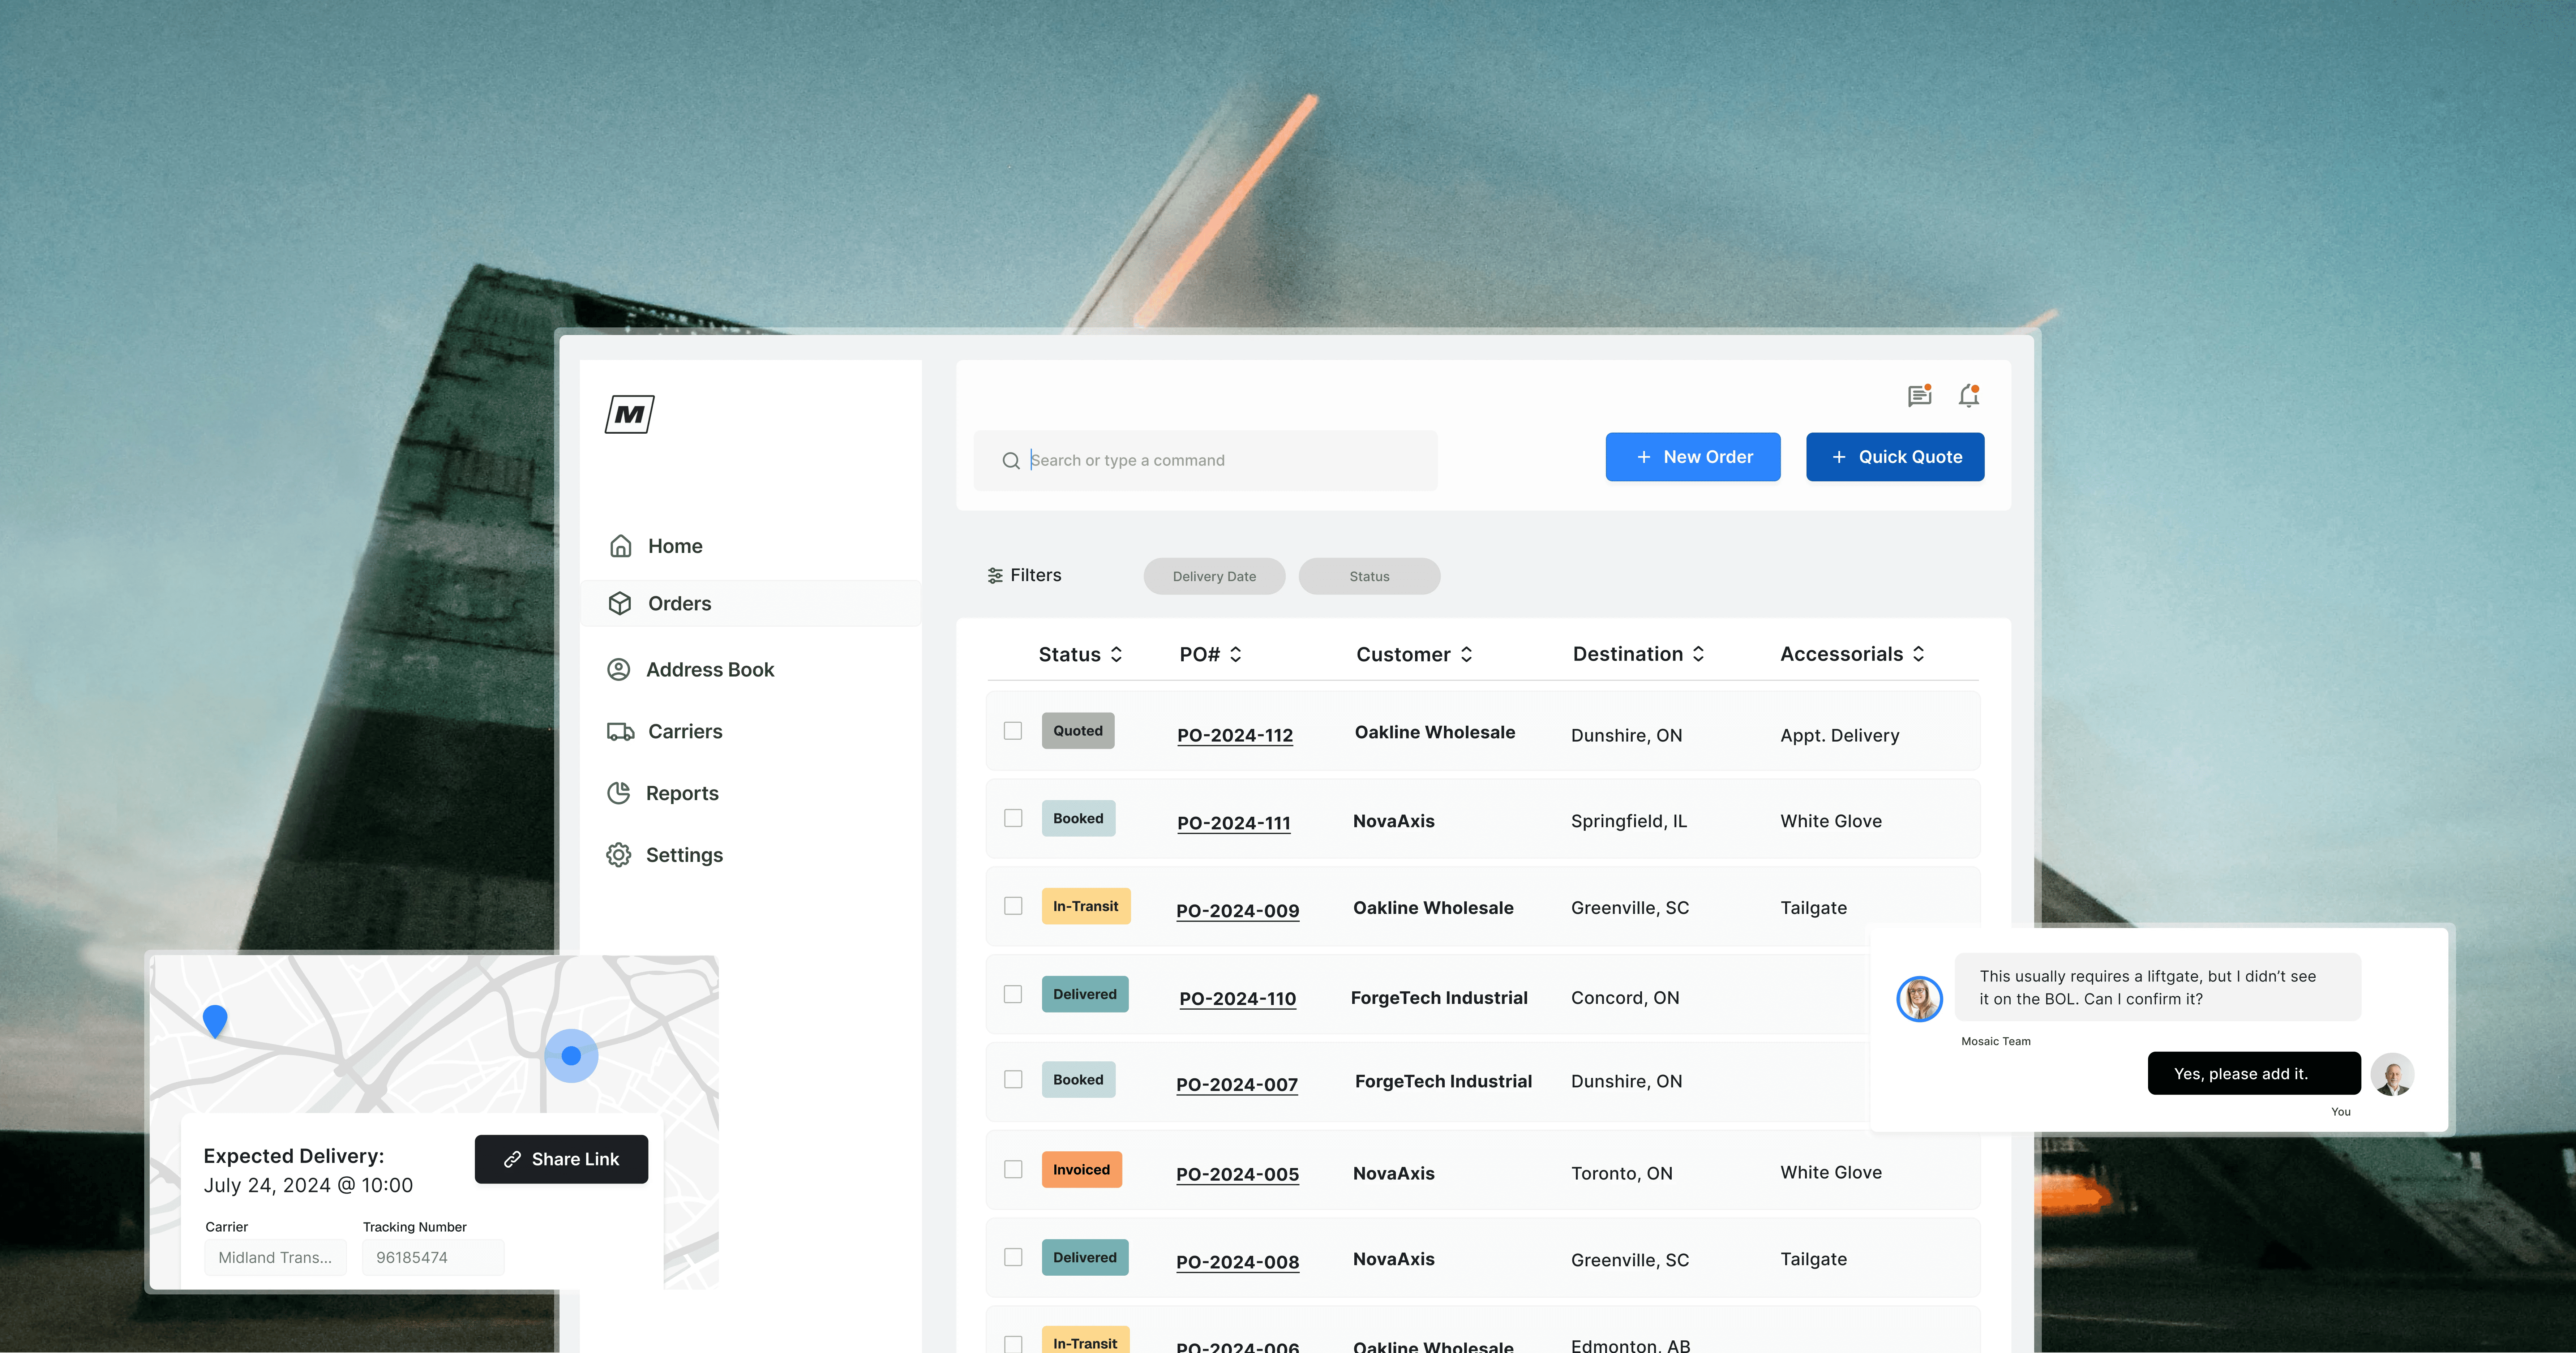Open the Delivery Date filter pill

pyautogui.click(x=1214, y=576)
